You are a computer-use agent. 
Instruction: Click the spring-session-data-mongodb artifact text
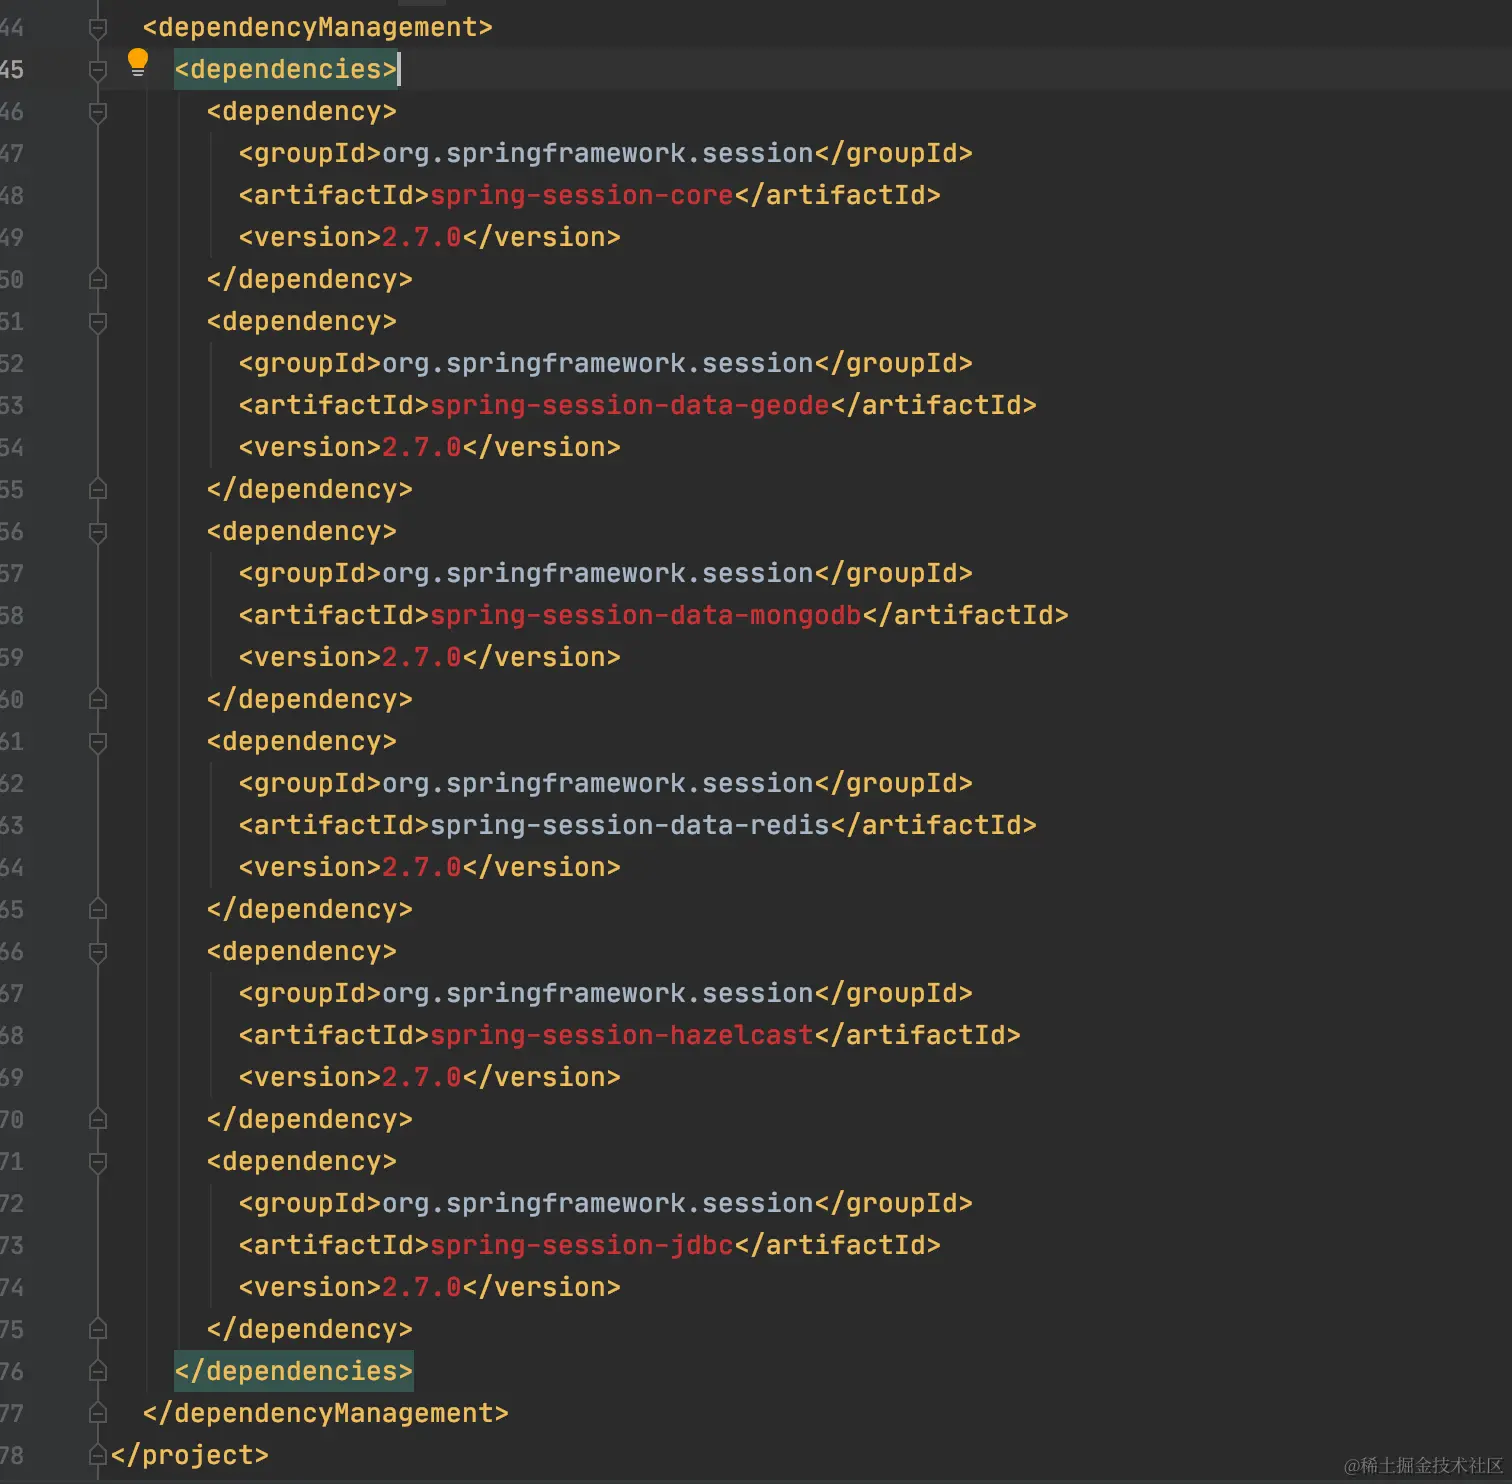646,615
